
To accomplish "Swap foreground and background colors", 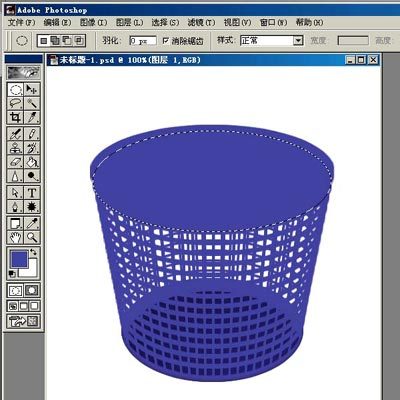I will (x=34, y=252).
